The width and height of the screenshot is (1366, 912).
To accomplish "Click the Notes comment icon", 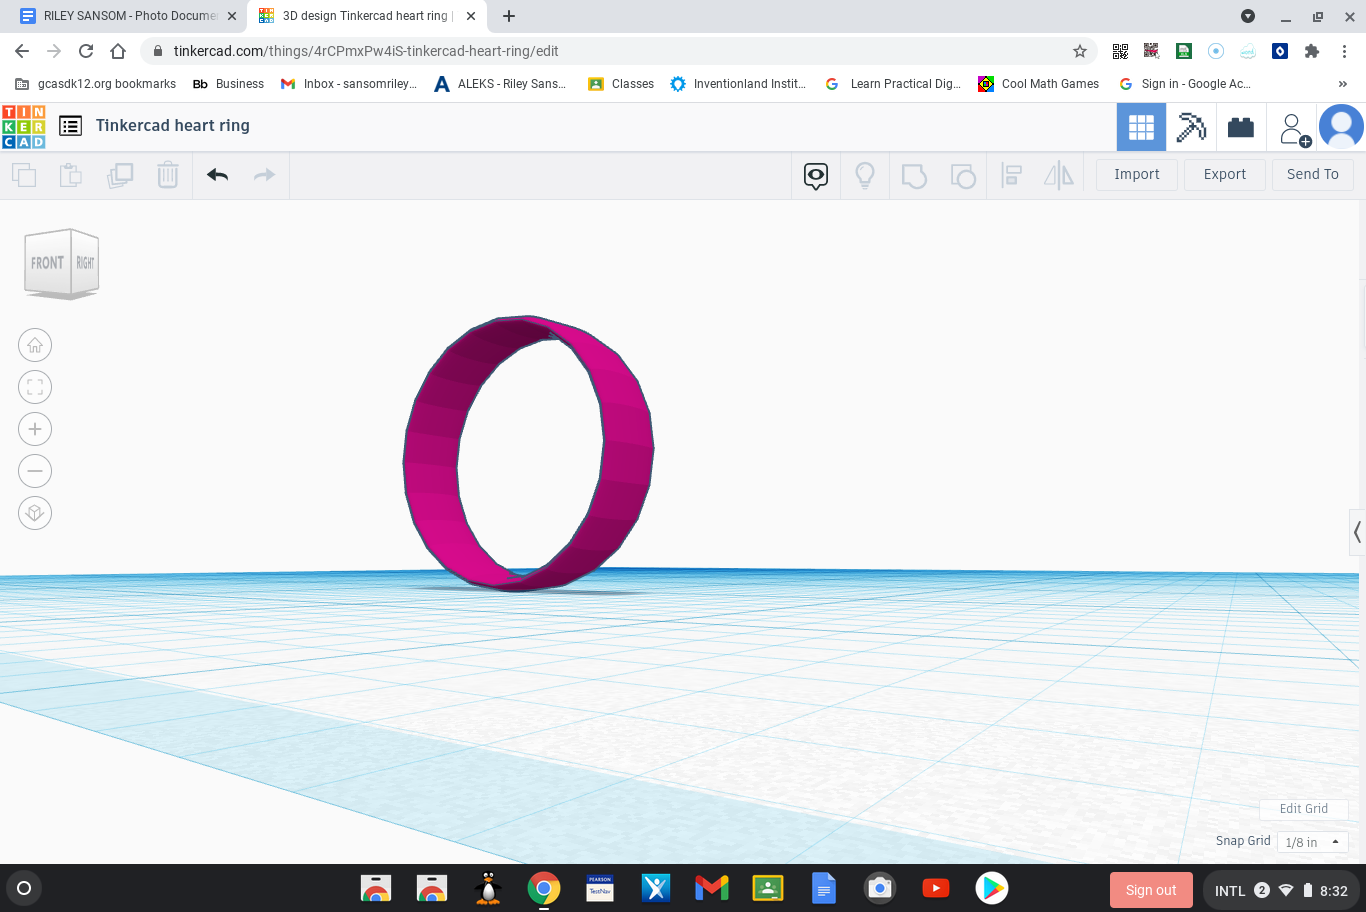I will click(815, 175).
